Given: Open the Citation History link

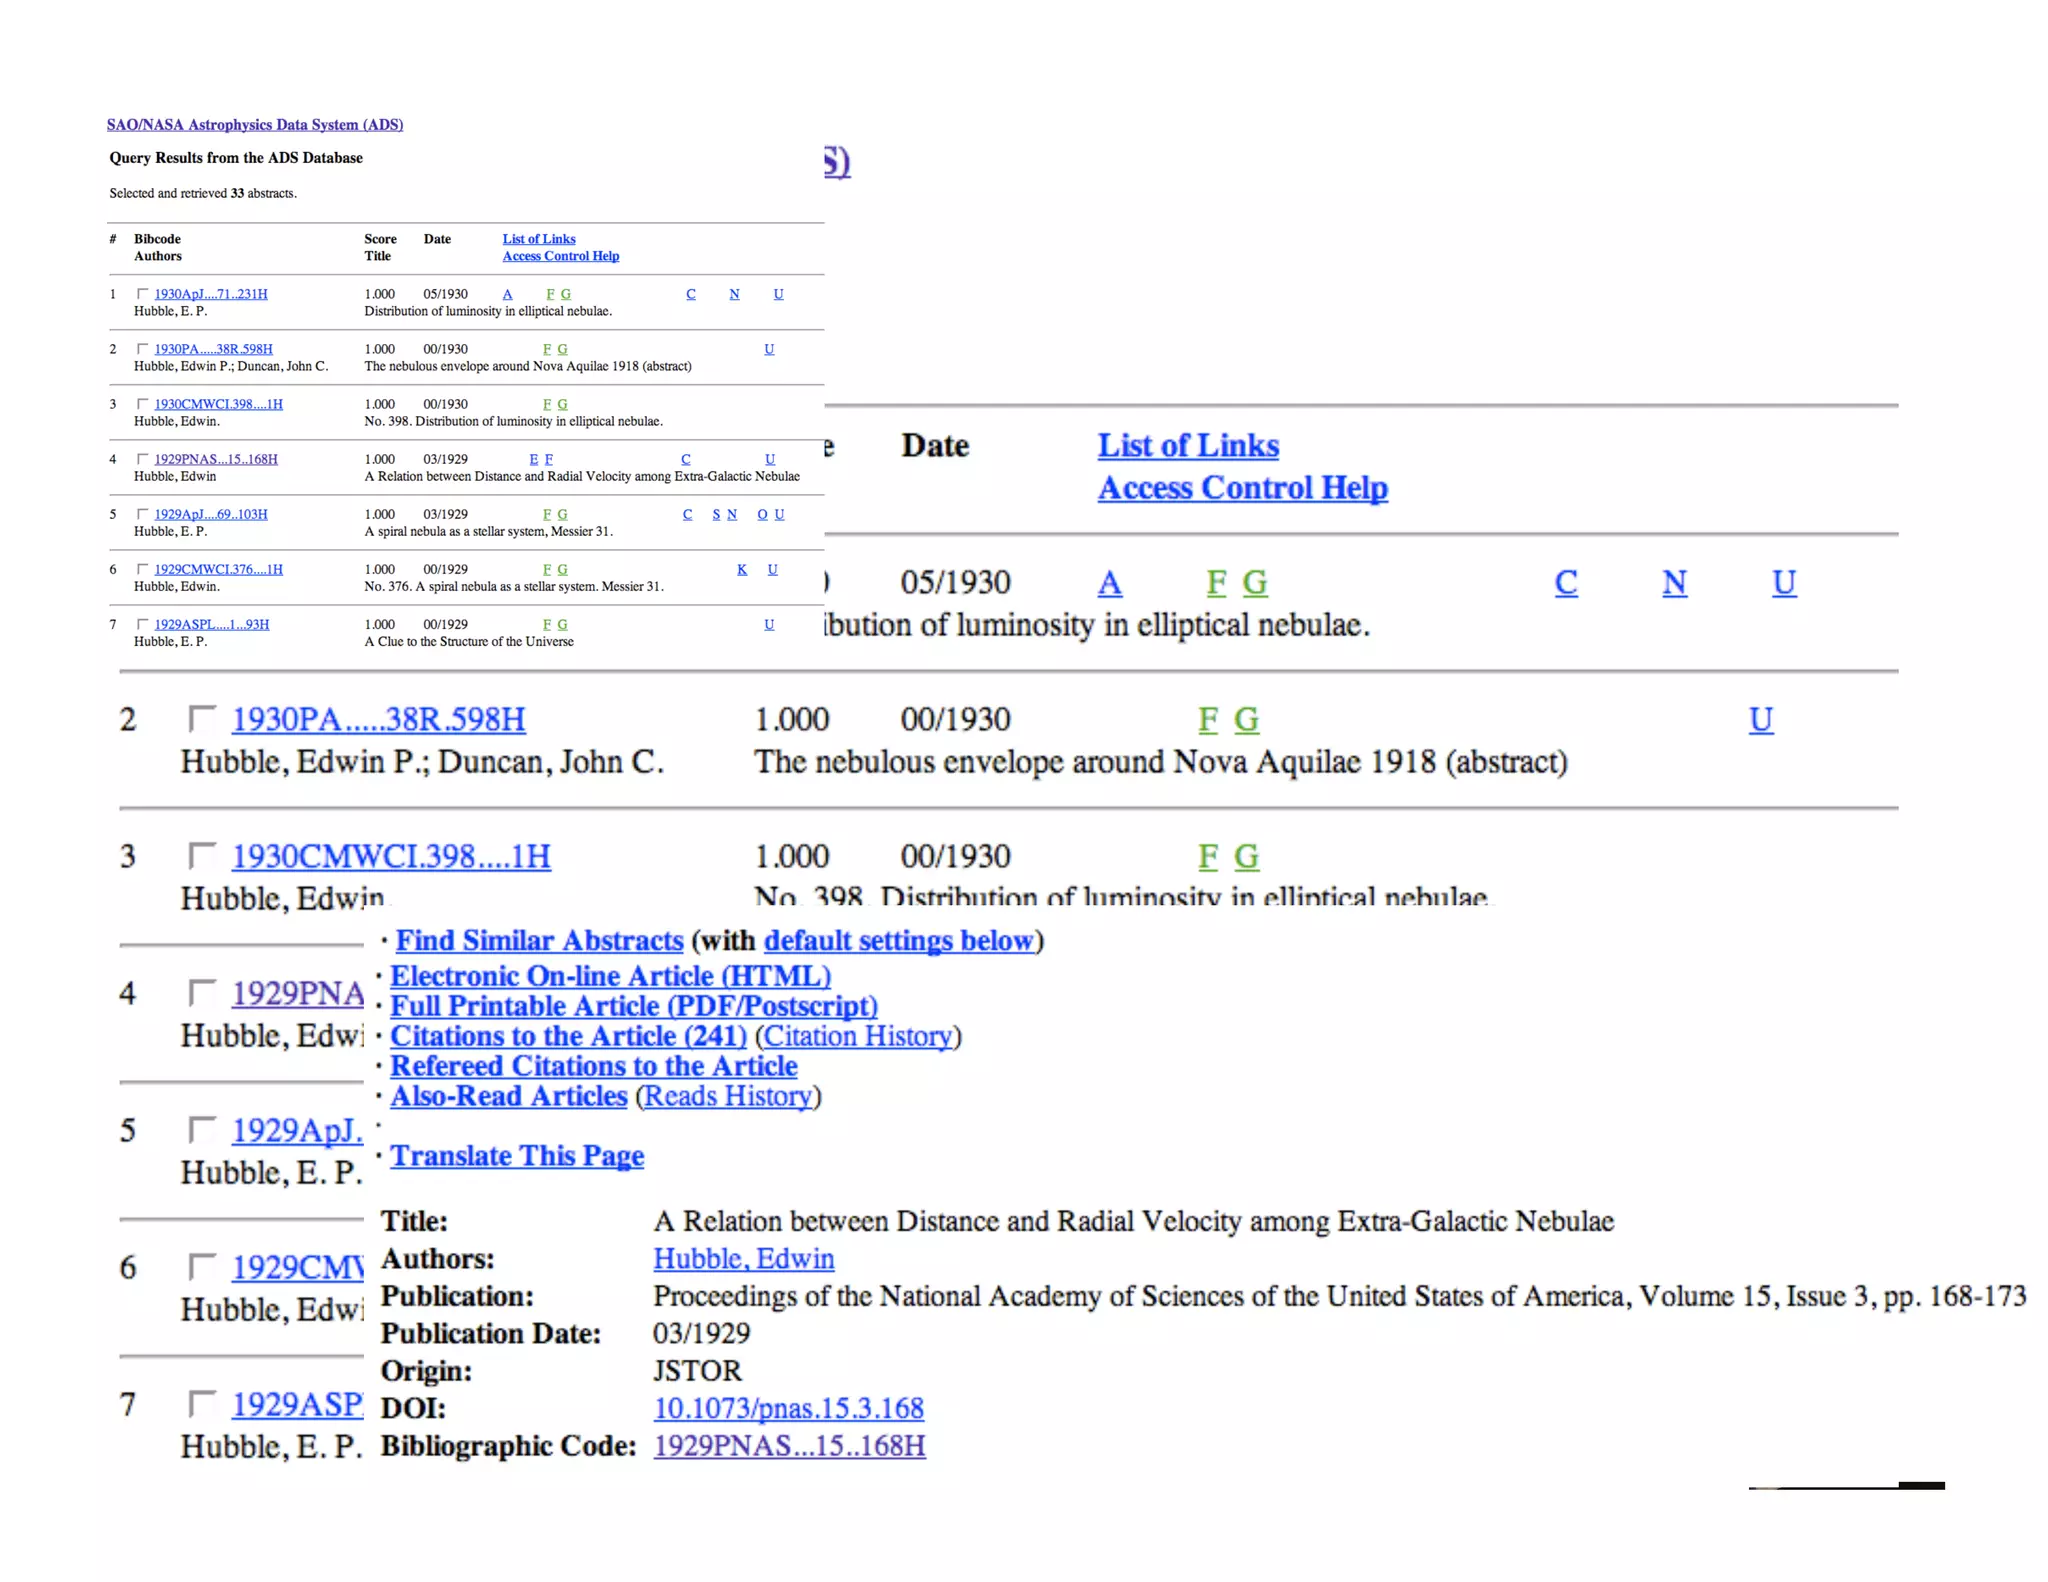Looking at the screenshot, I should (x=857, y=1036).
